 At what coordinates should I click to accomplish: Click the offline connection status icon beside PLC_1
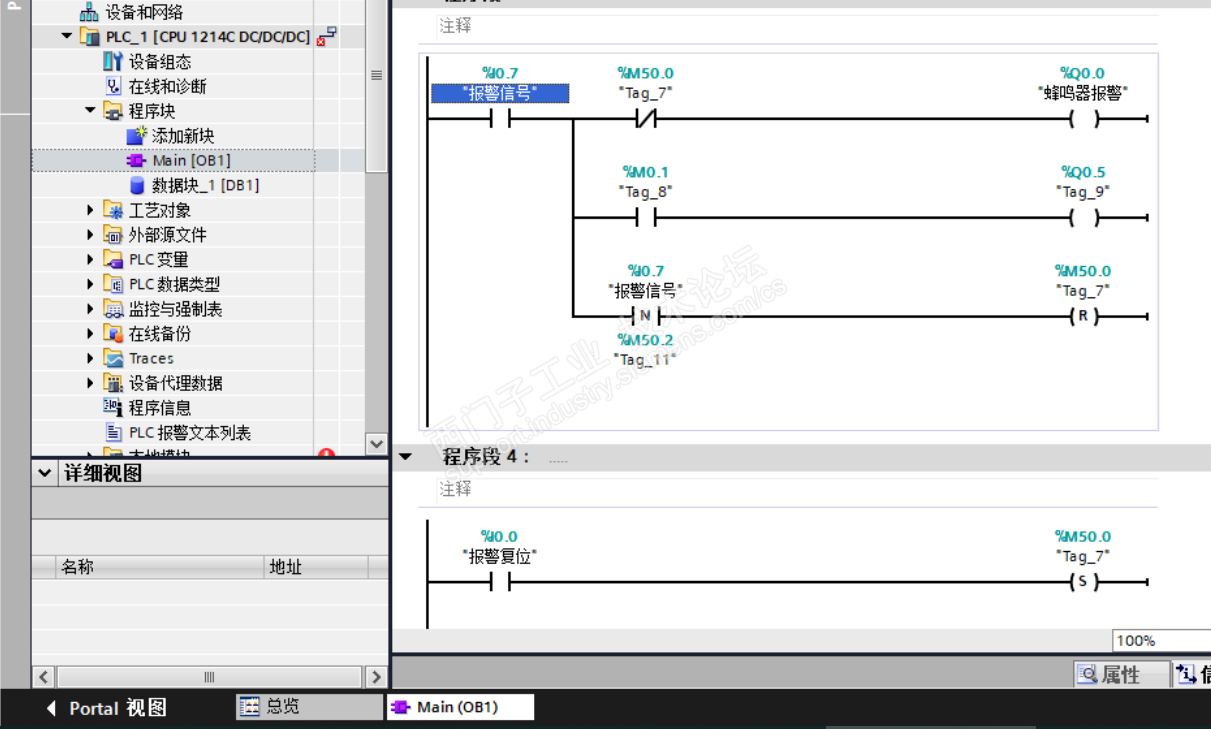click(326, 37)
